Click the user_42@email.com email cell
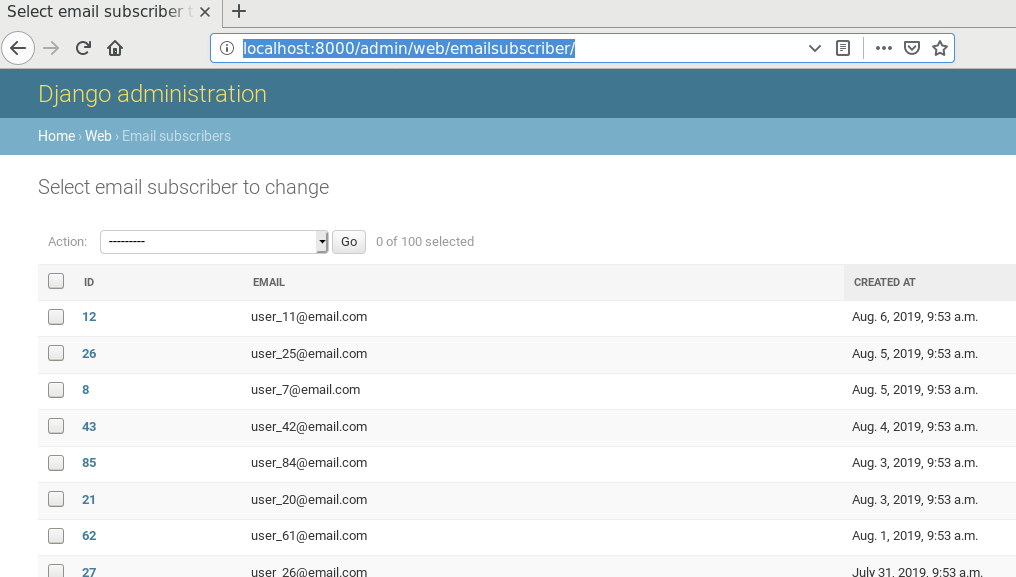The height and width of the screenshot is (577, 1016). click(309, 427)
